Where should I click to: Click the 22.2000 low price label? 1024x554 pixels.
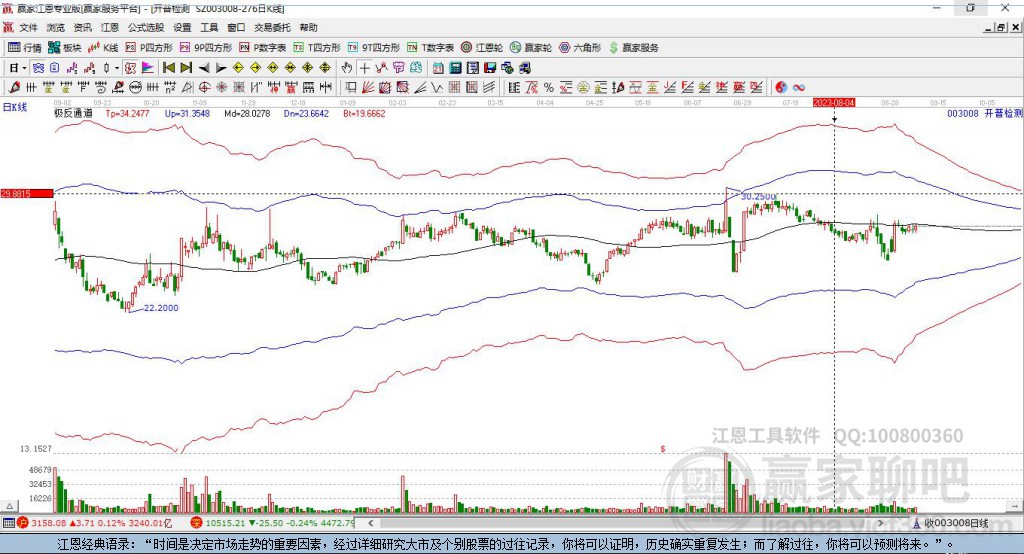161,308
